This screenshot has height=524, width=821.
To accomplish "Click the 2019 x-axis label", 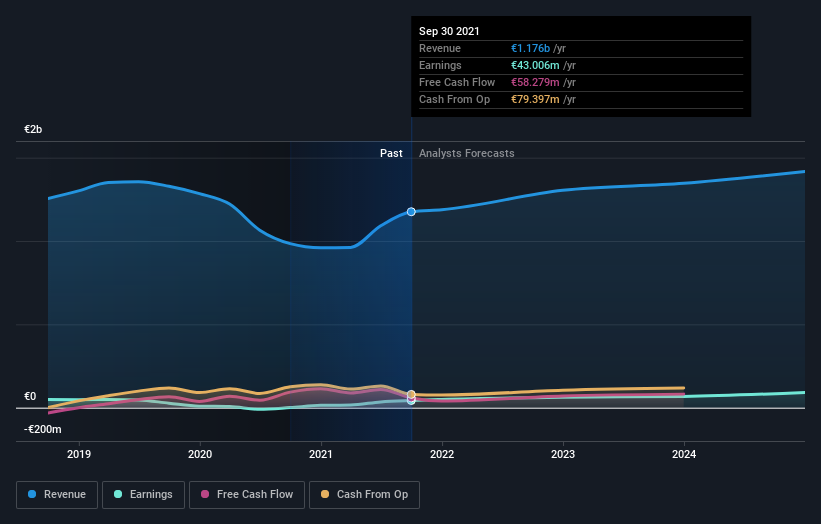I will pyautogui.click(x=79, y=454).
